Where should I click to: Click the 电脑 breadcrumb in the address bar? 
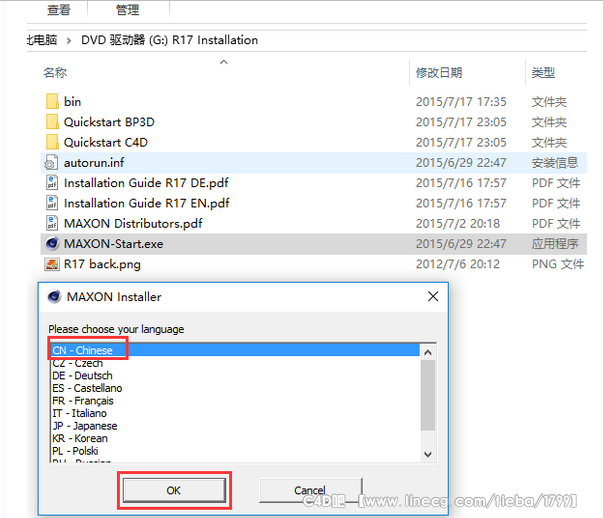pos(42,40)
